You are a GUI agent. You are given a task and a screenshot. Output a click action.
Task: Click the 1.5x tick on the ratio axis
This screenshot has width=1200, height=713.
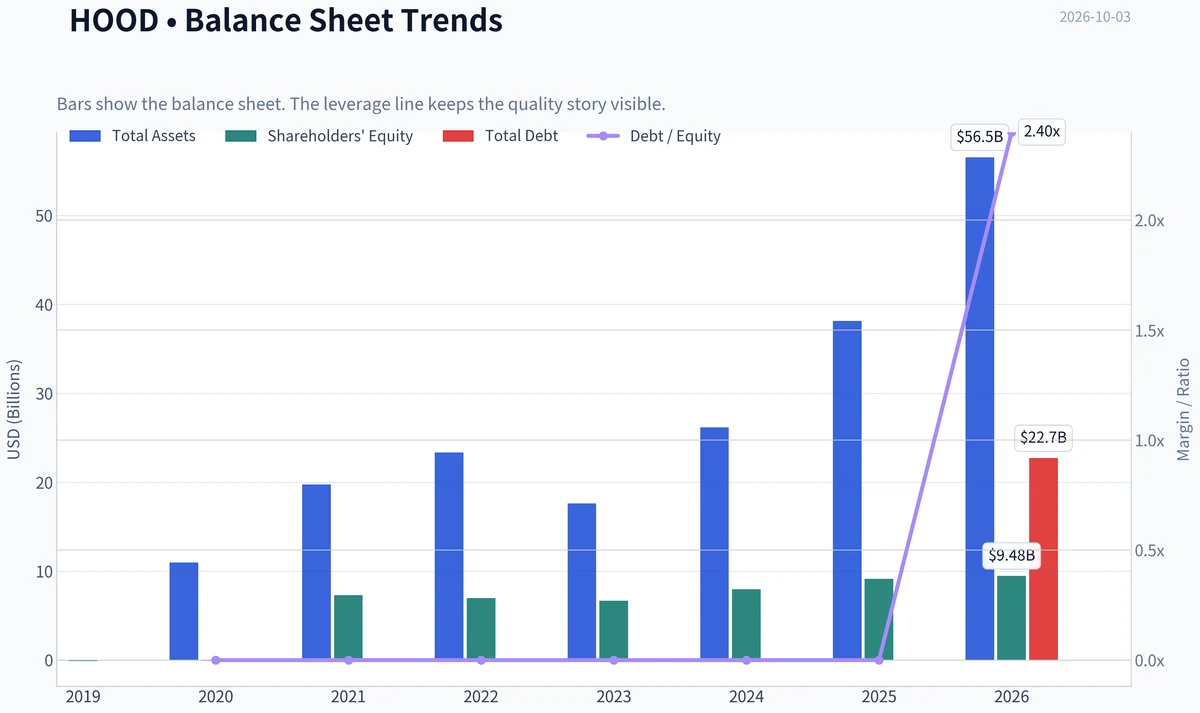[x=1148, y=330]
